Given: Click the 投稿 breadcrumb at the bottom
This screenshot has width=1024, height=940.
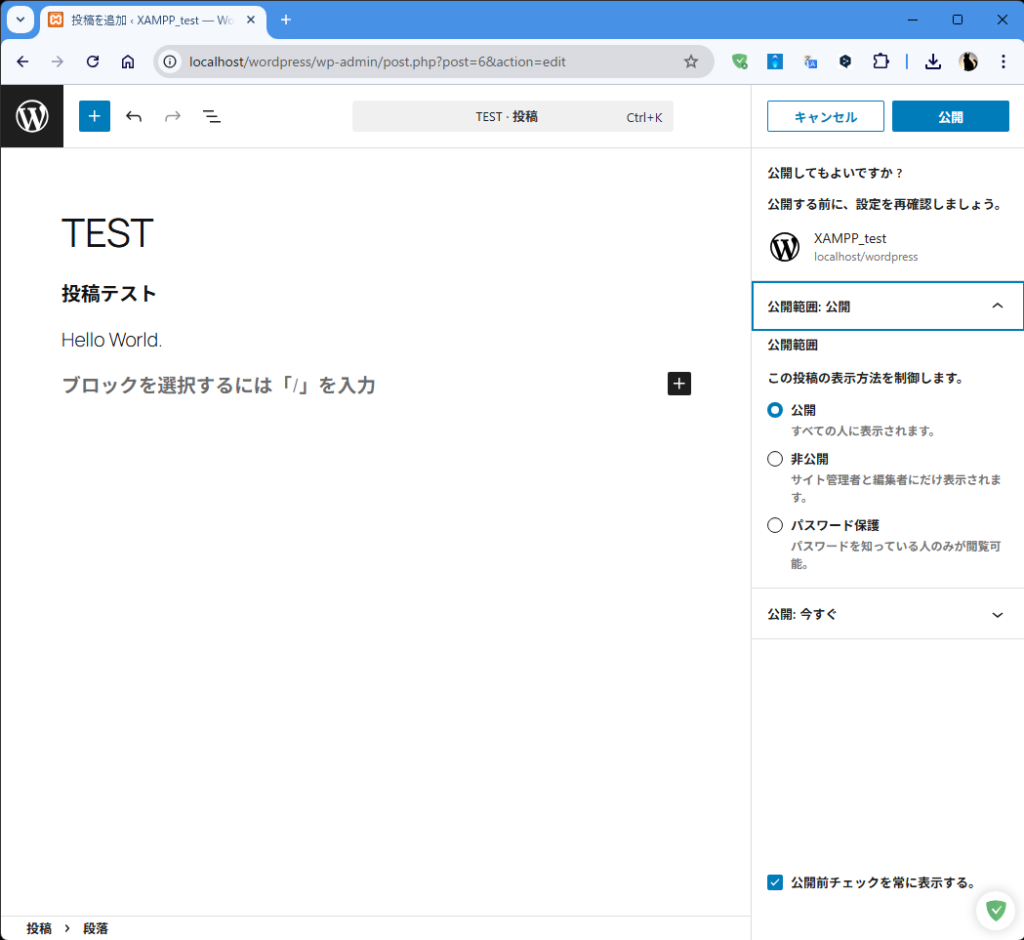Looking at the screenshot, I should [x=39, y=928].
